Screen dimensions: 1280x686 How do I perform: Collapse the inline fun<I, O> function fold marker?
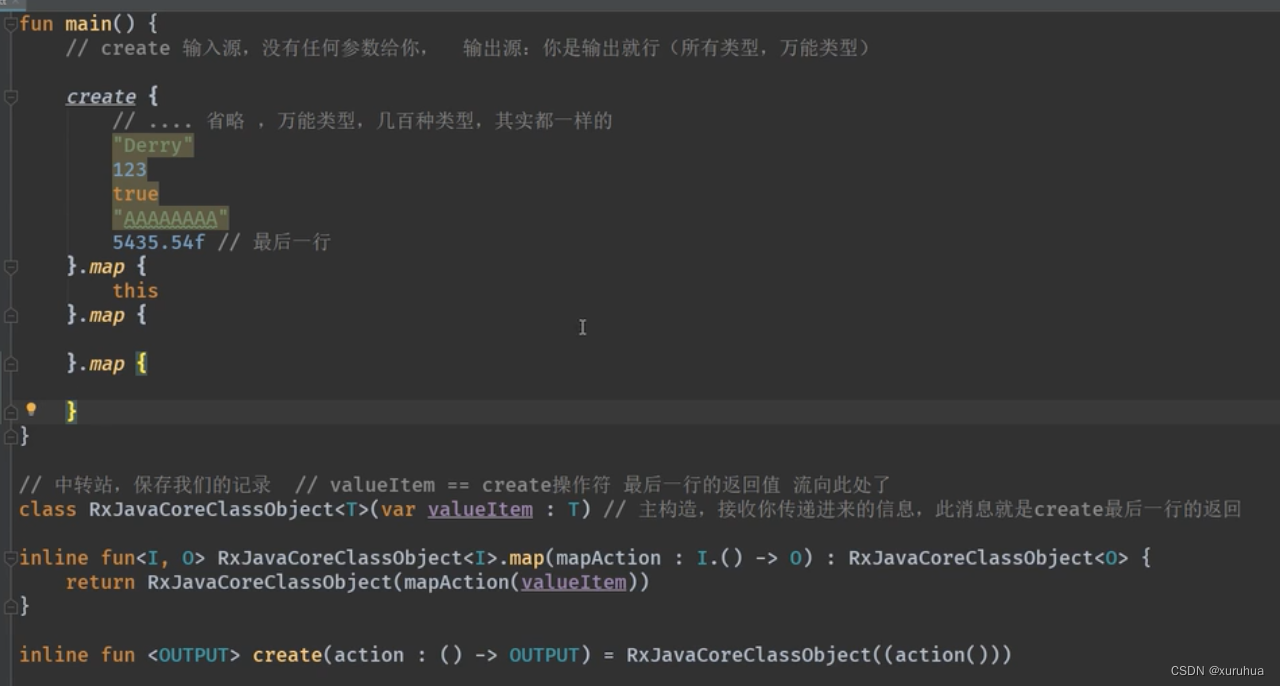pyautogui.click(x=10, y=558)
